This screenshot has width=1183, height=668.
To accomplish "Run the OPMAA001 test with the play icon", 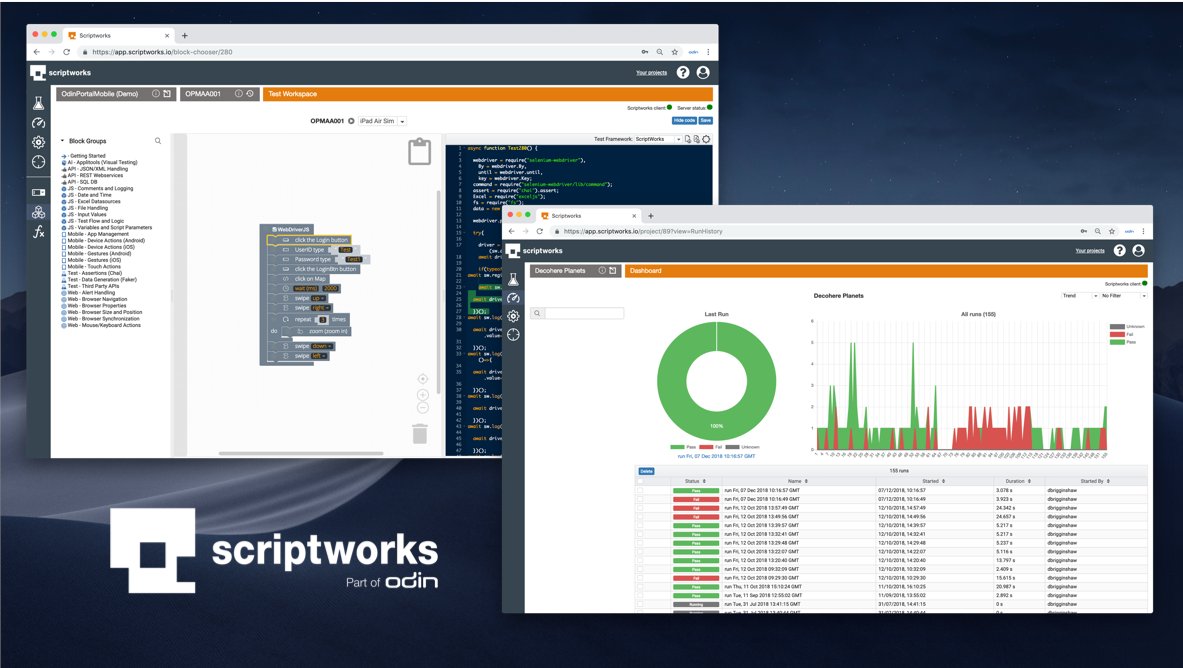I will click(351, 121).
